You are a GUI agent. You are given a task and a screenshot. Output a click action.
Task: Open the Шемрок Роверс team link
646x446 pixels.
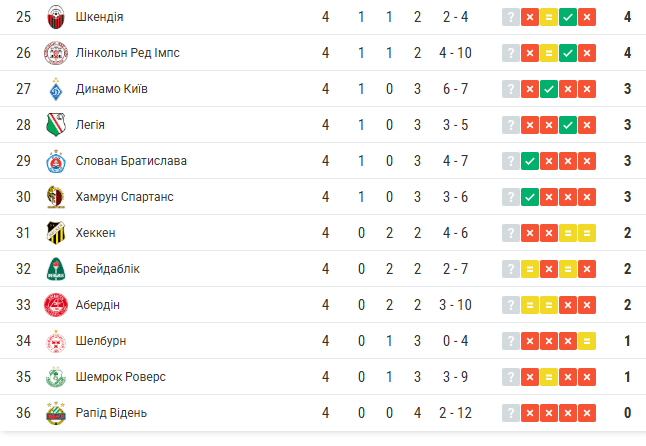[x=120, y=377]
